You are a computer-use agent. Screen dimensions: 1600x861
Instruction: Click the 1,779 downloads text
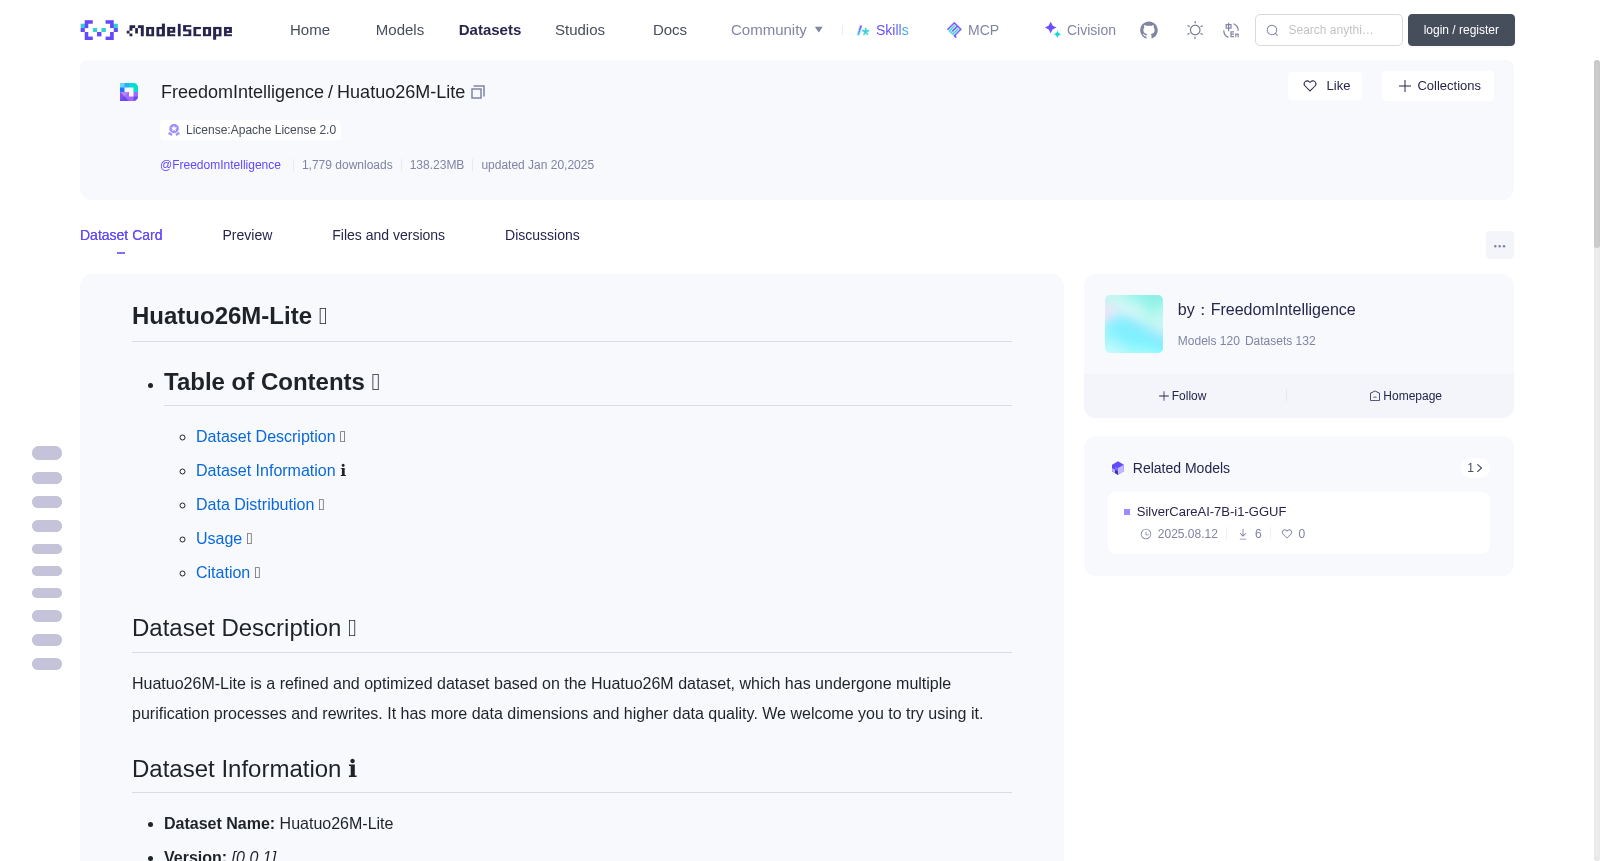point(347,165)
